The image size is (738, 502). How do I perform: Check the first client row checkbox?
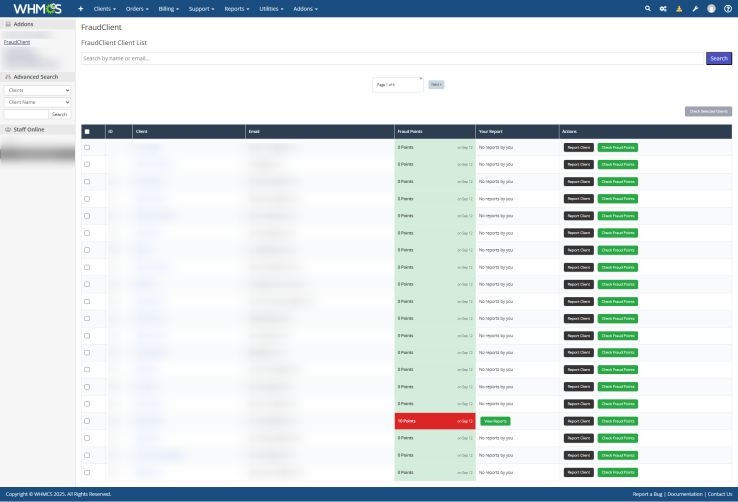(87, 147)
